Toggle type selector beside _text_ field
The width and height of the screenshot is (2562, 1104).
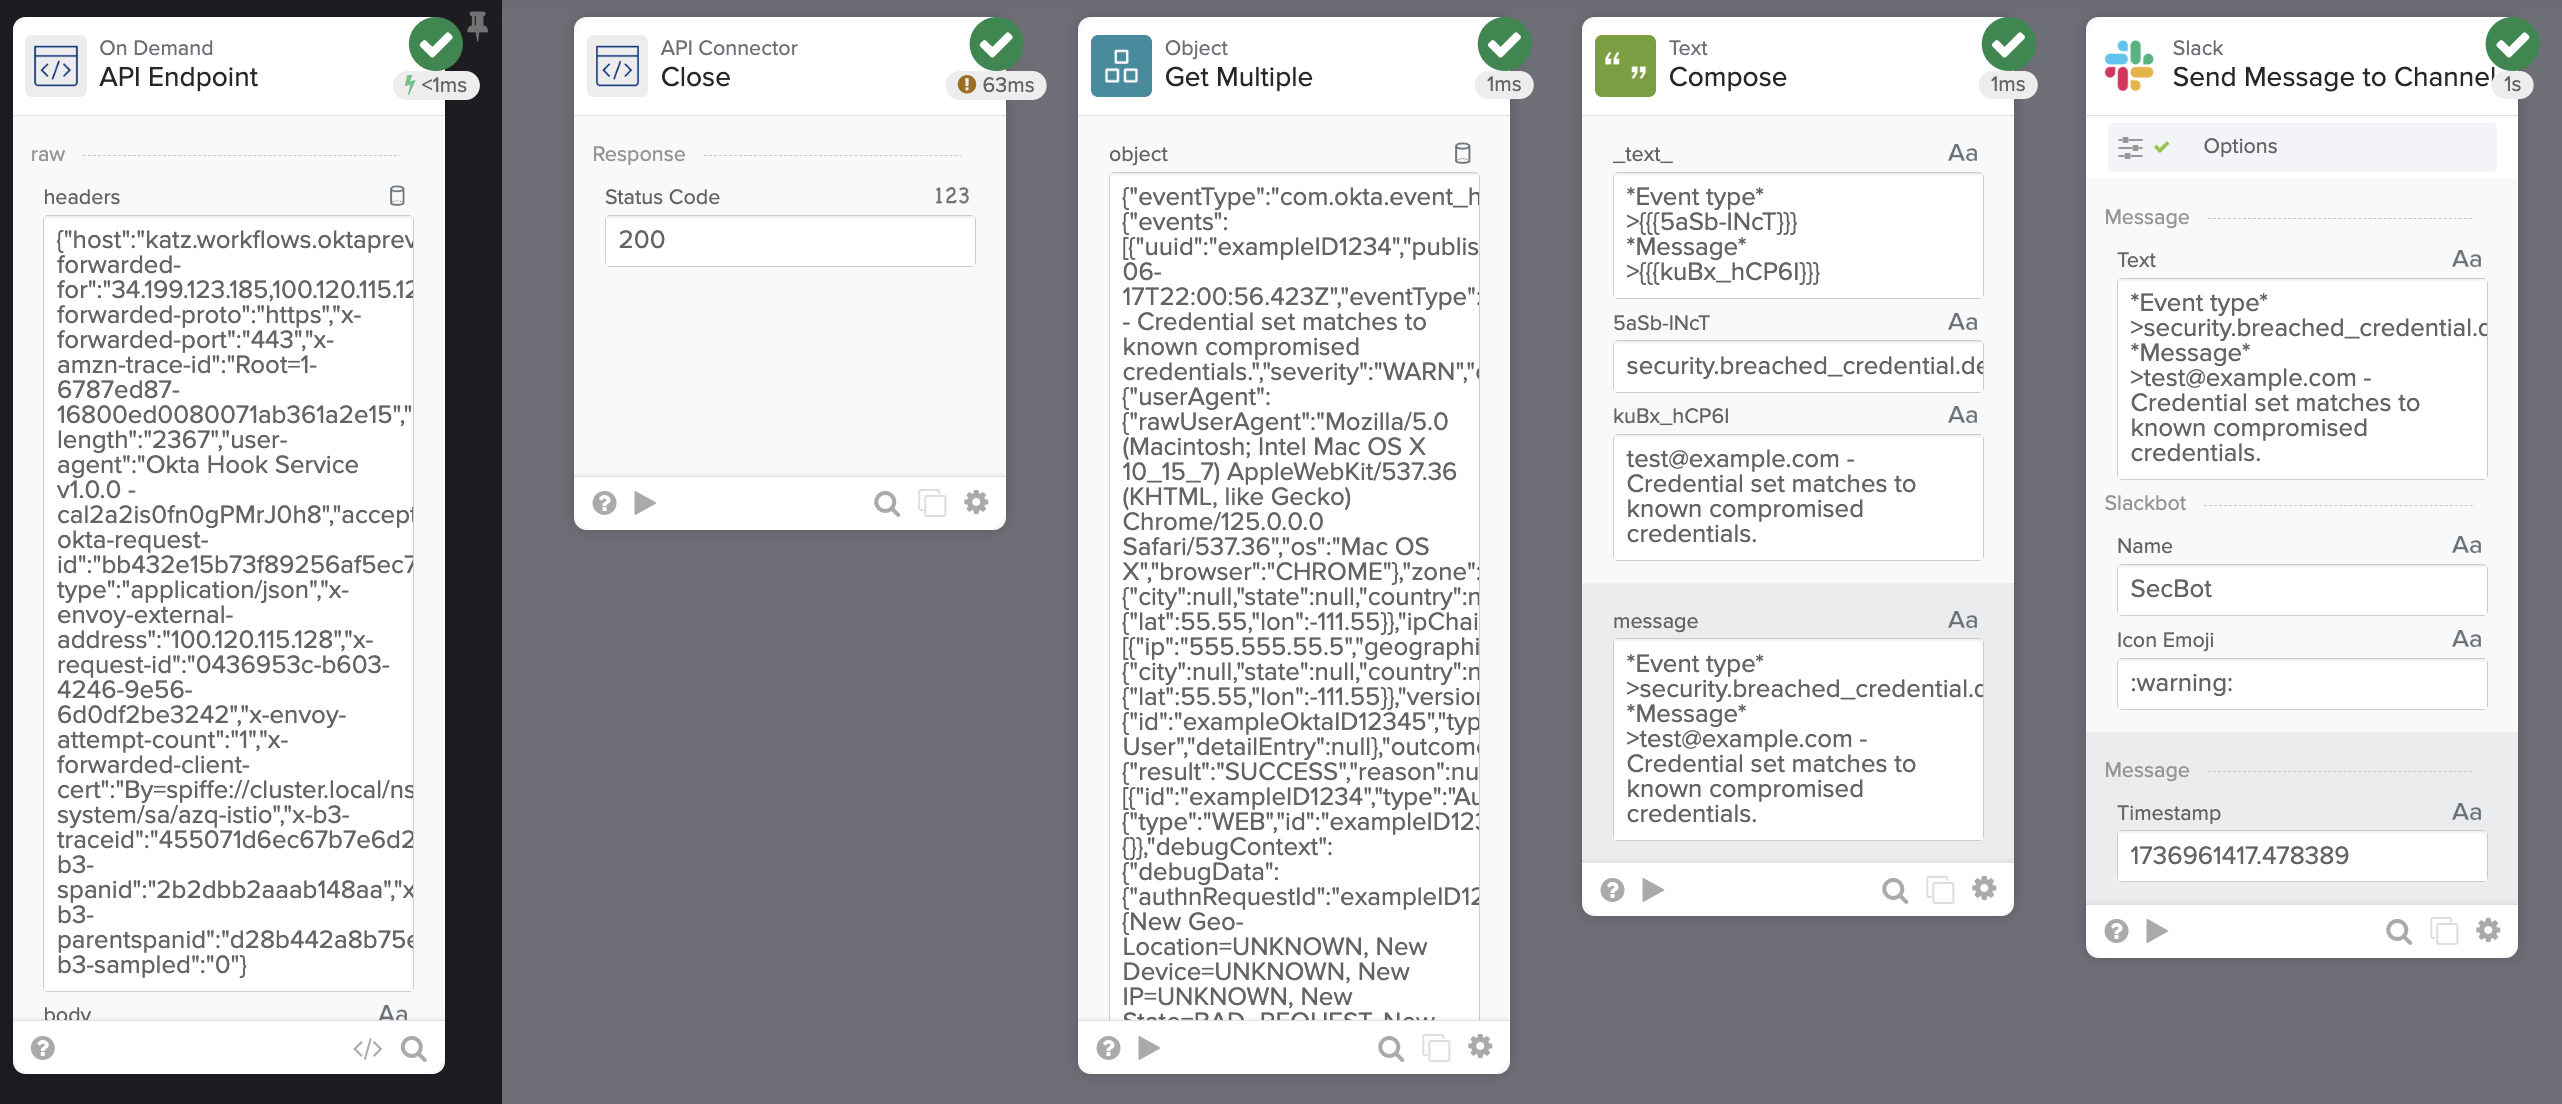click(1962, 153)
